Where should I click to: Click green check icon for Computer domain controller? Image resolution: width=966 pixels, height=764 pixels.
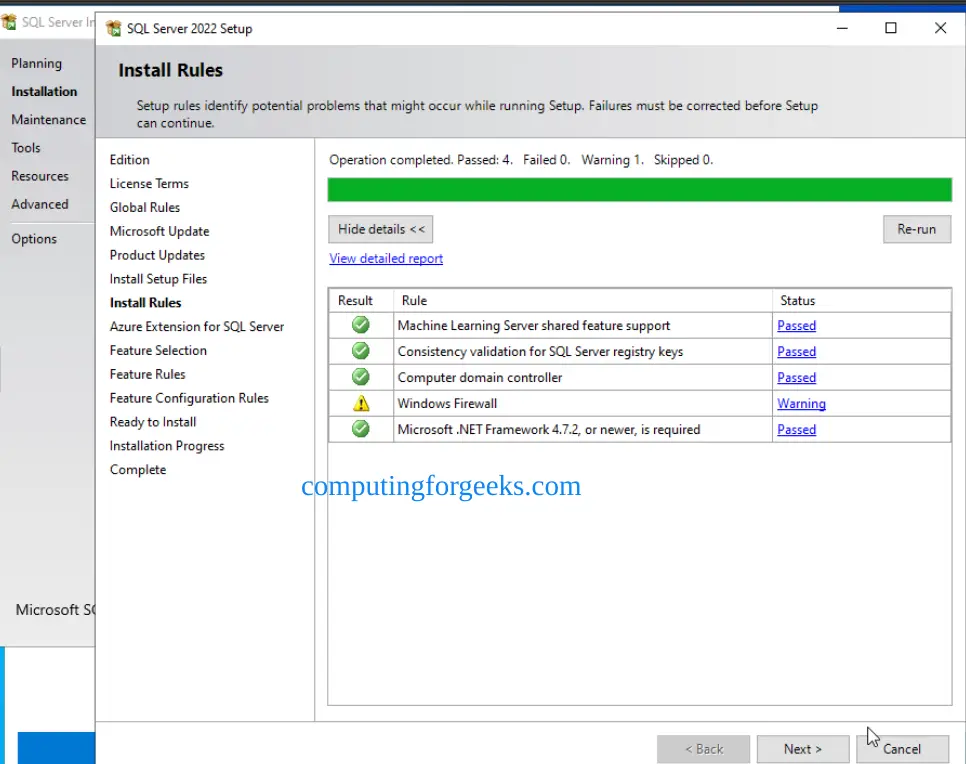(x=360, y=376)
